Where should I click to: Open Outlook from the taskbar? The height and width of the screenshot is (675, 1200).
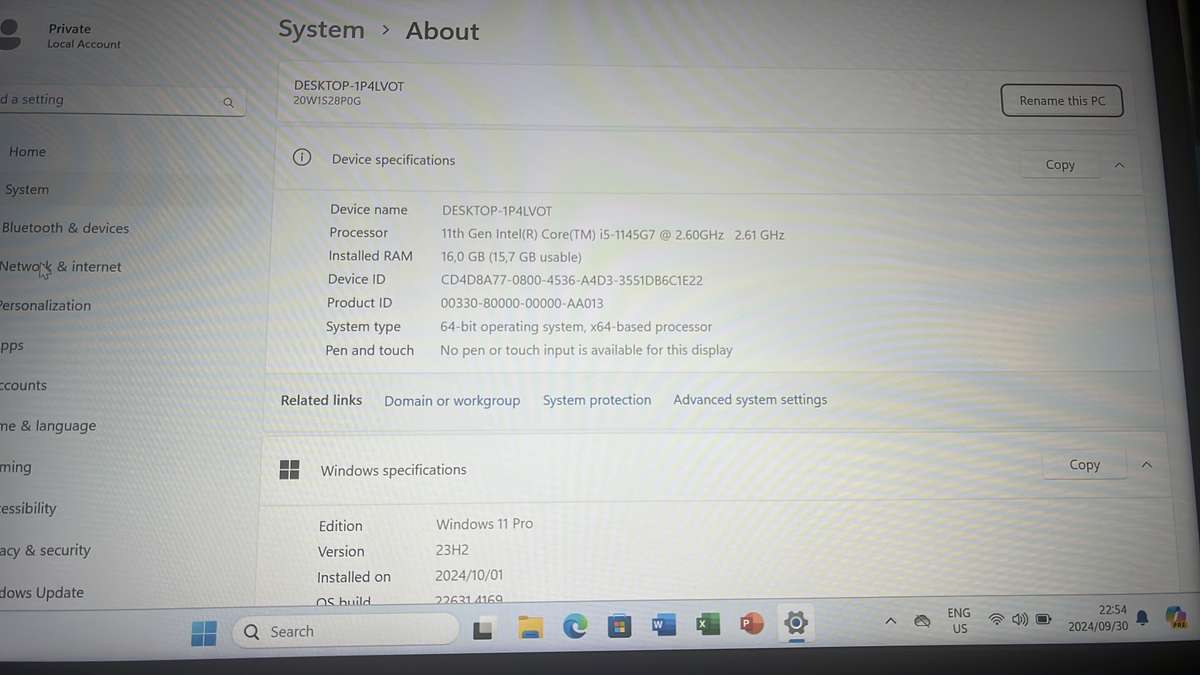pyautogui.click(x=619, y=624)
